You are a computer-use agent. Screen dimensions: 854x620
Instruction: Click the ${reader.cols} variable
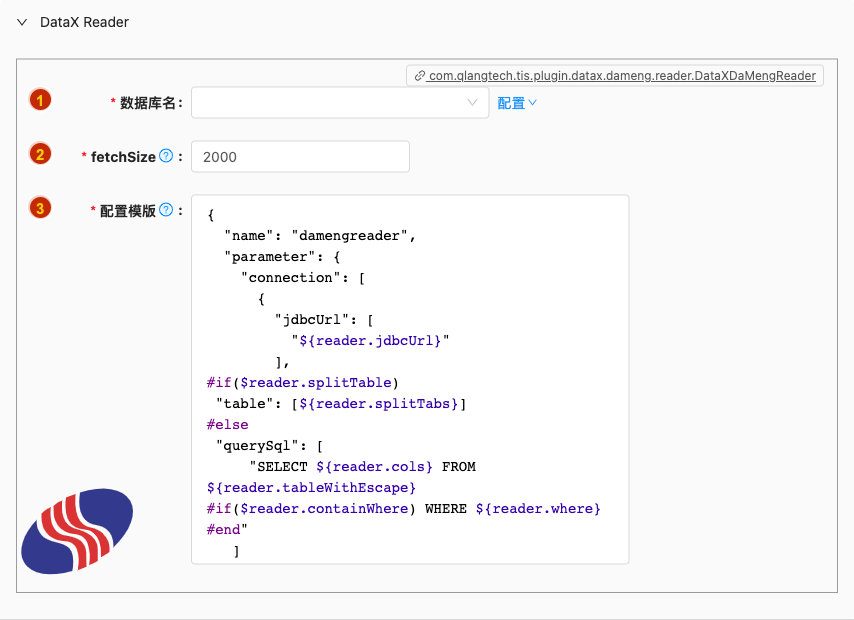click(x=374, y=467)
